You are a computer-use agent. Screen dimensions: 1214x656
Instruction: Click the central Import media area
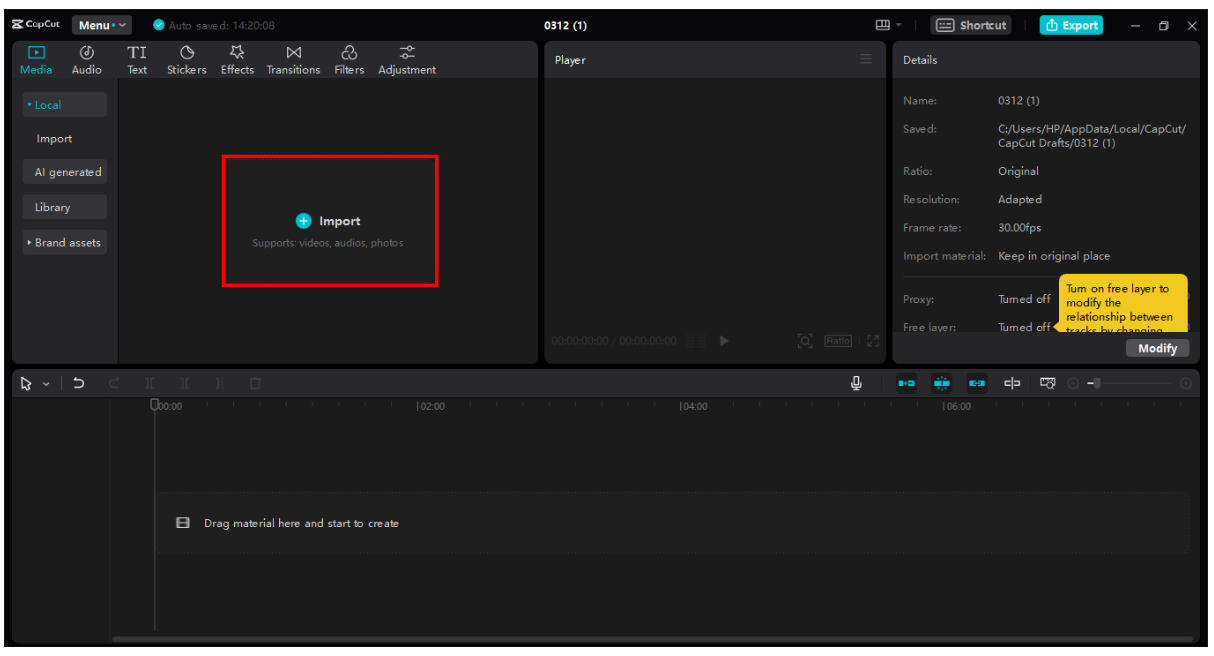(330, 221)
